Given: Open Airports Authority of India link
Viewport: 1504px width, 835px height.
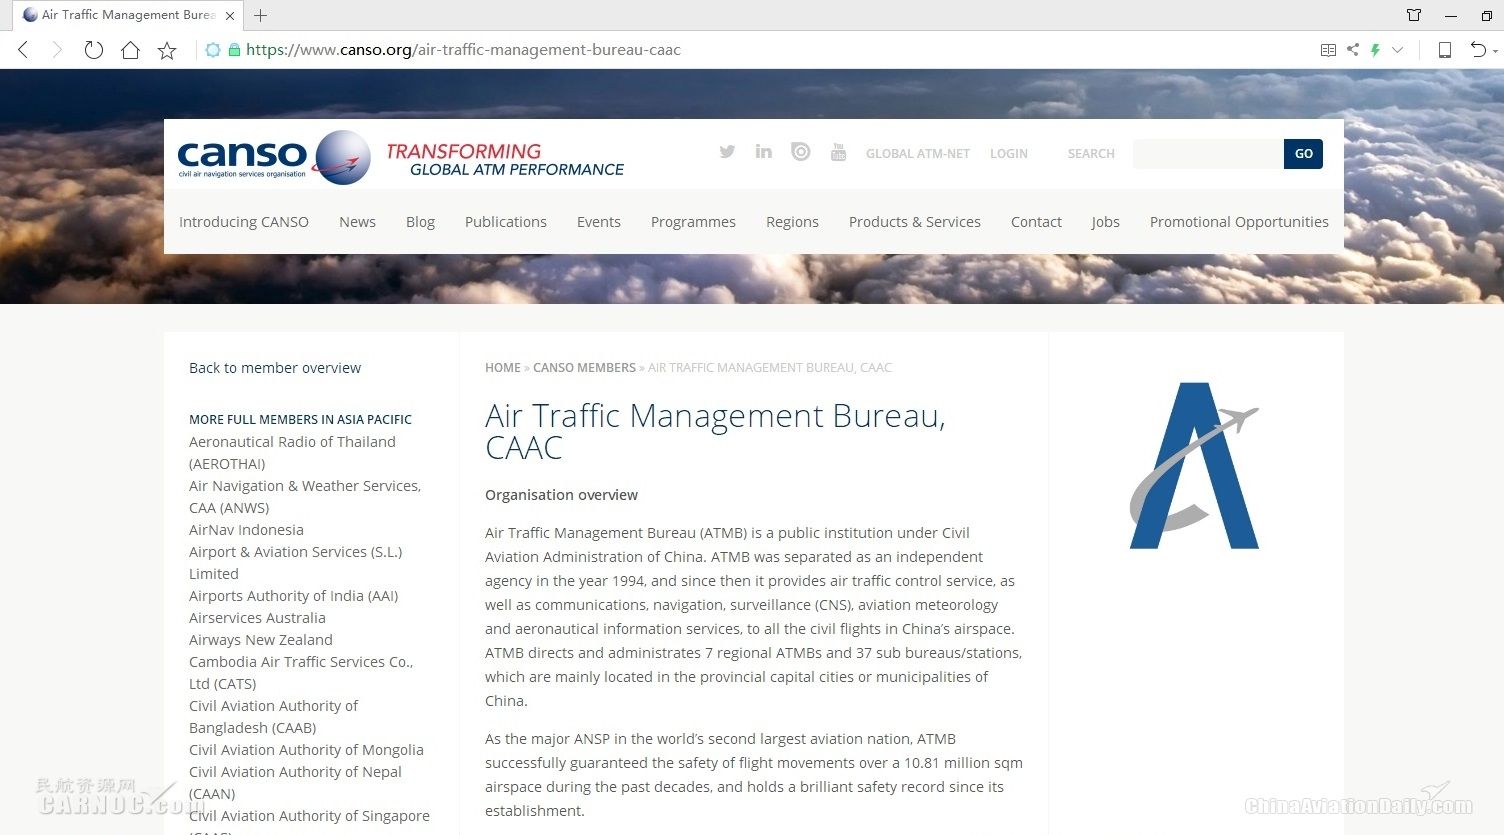Looking at the screenshot, I should click(x=293, y=596).
